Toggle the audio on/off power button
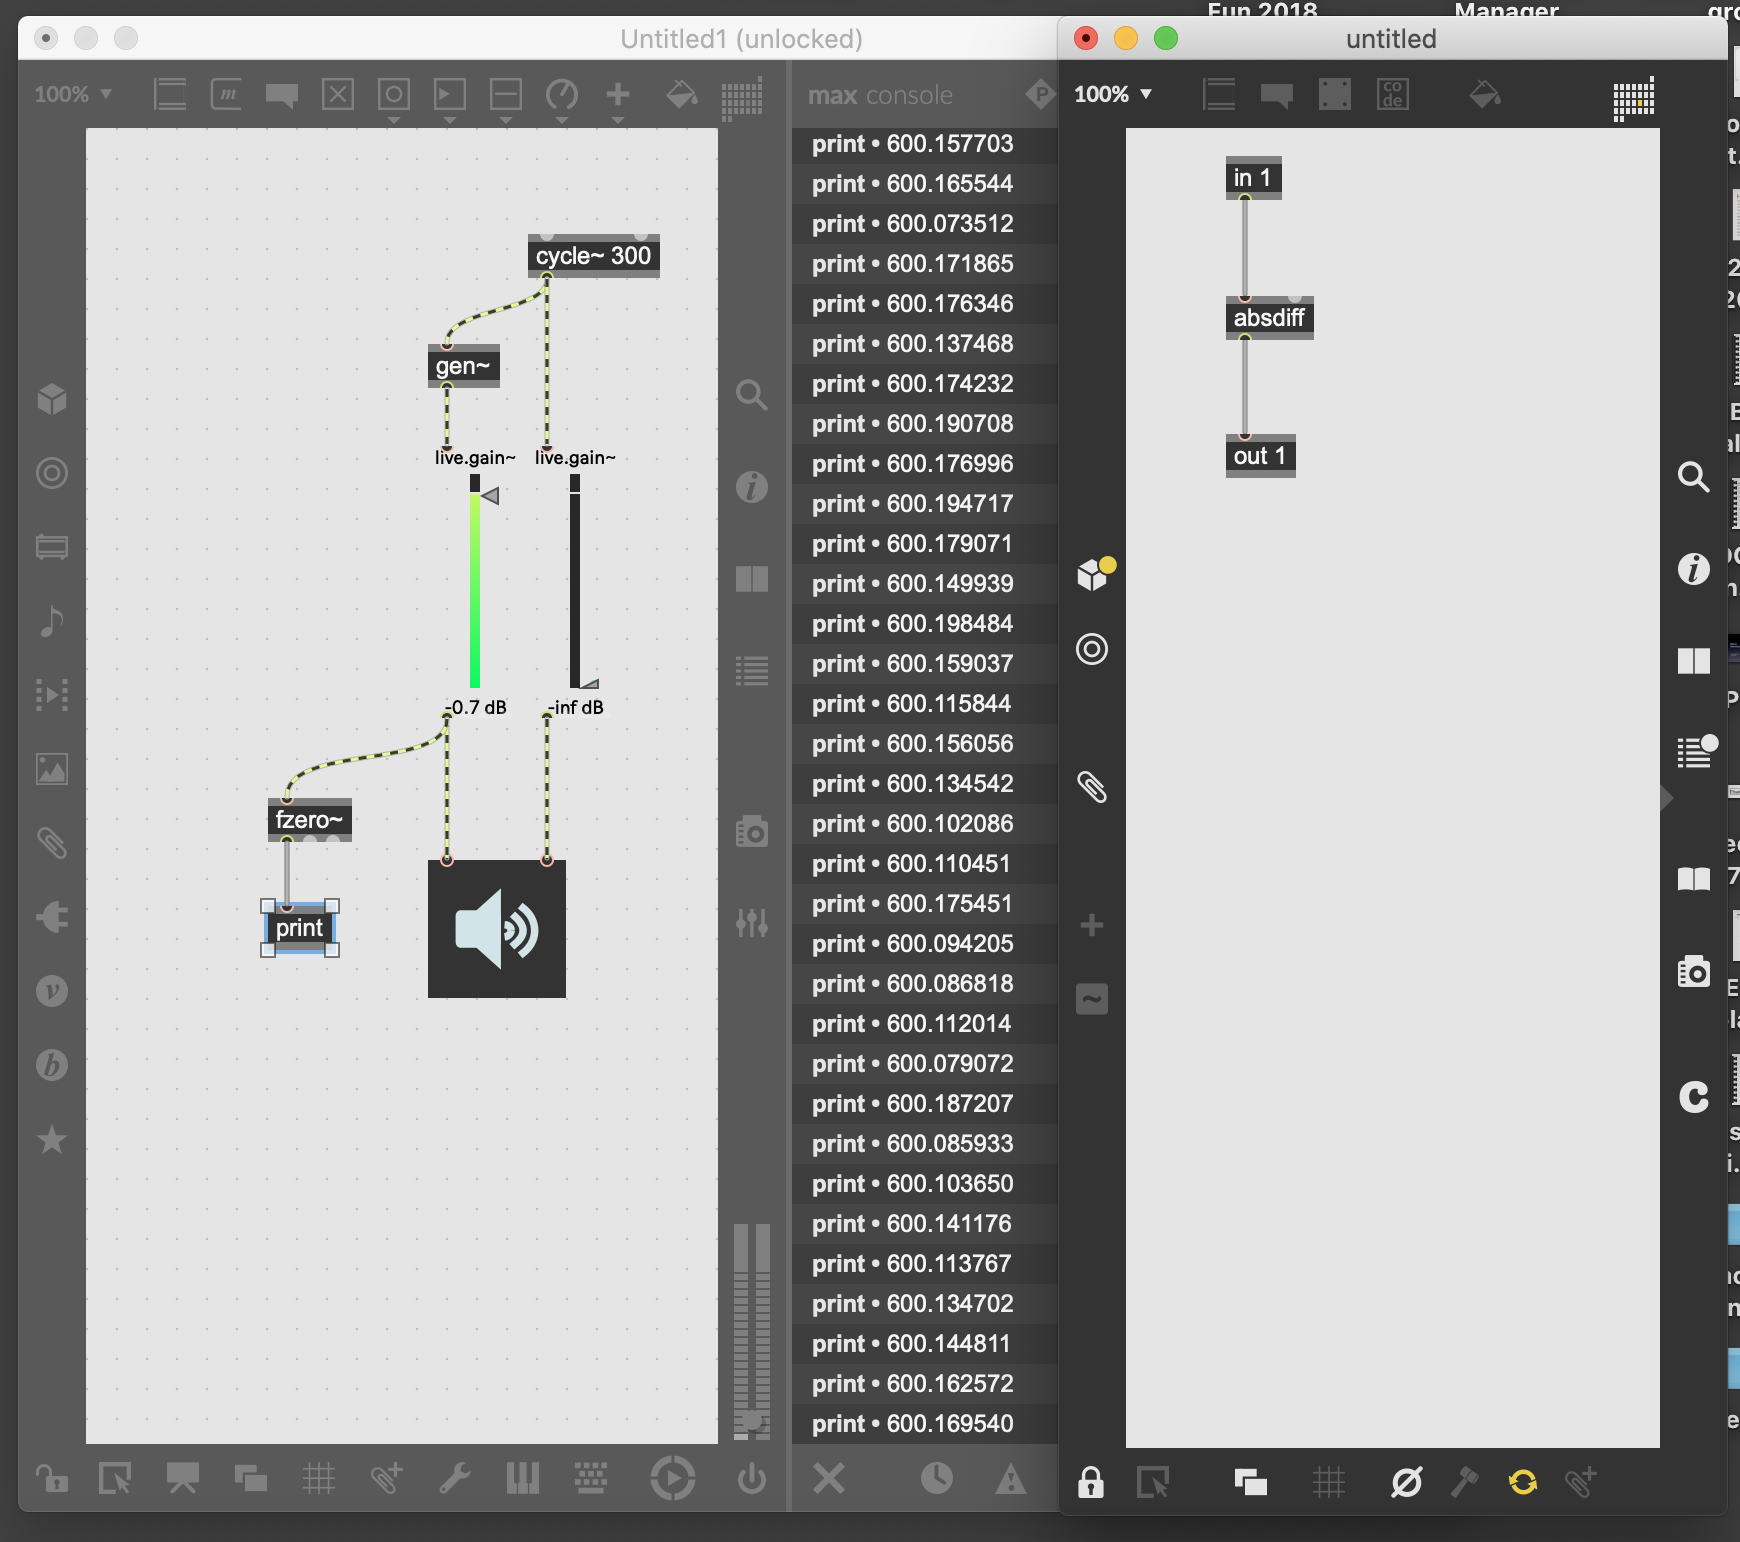 point(751,1478)
